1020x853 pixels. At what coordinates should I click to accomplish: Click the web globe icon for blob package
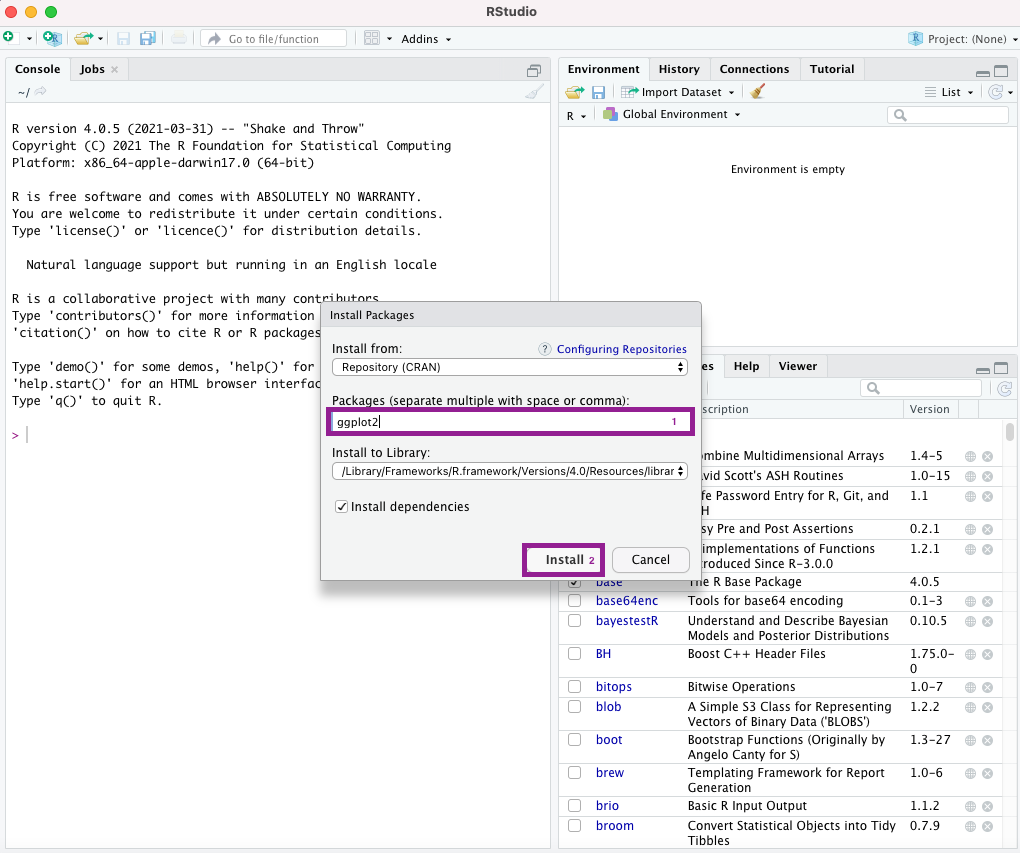(x=970, y=707)
